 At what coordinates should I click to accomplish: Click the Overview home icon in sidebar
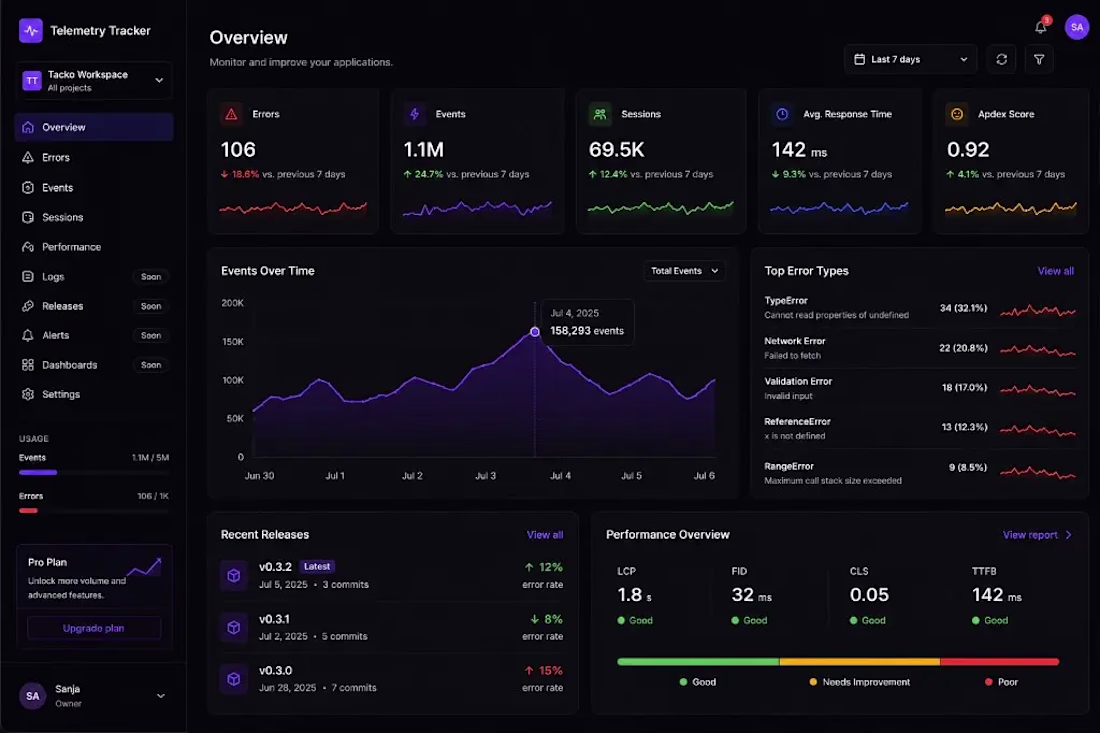28,127
